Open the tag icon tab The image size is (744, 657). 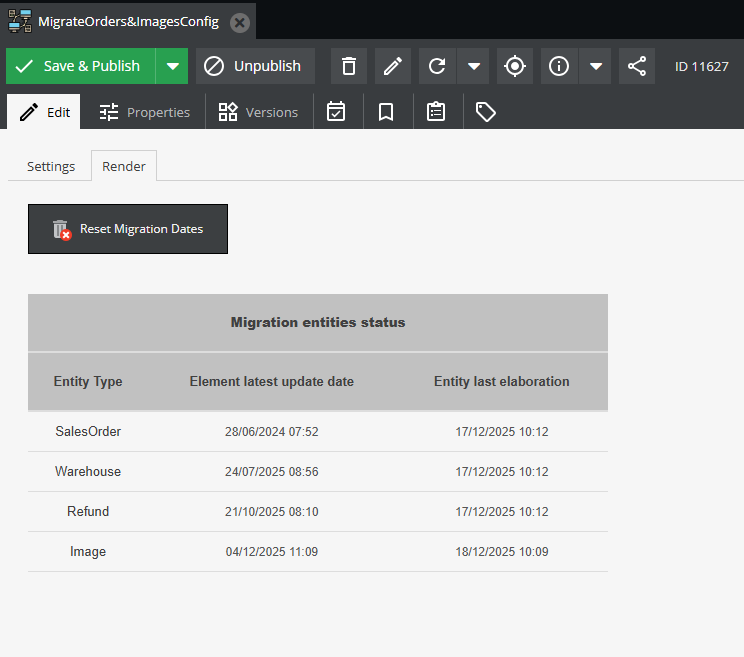click(x=486, y=112)
